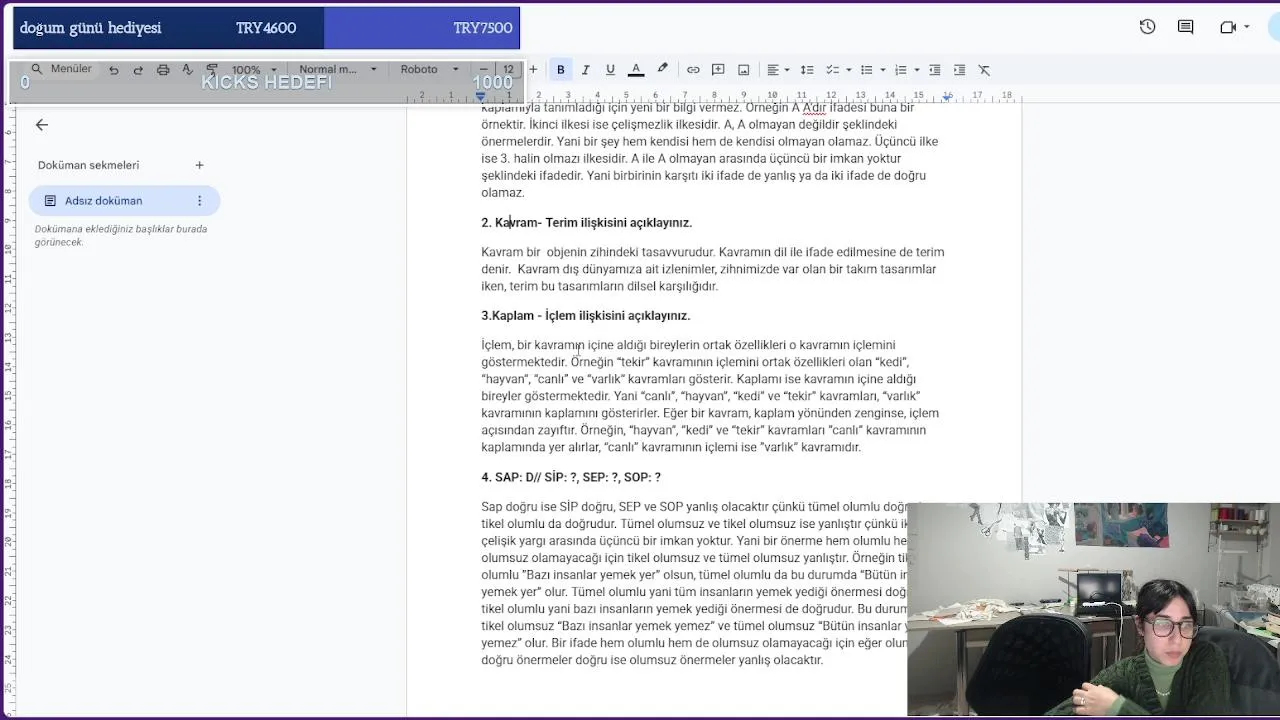Click the clear formatting icon

click(985, 70)
